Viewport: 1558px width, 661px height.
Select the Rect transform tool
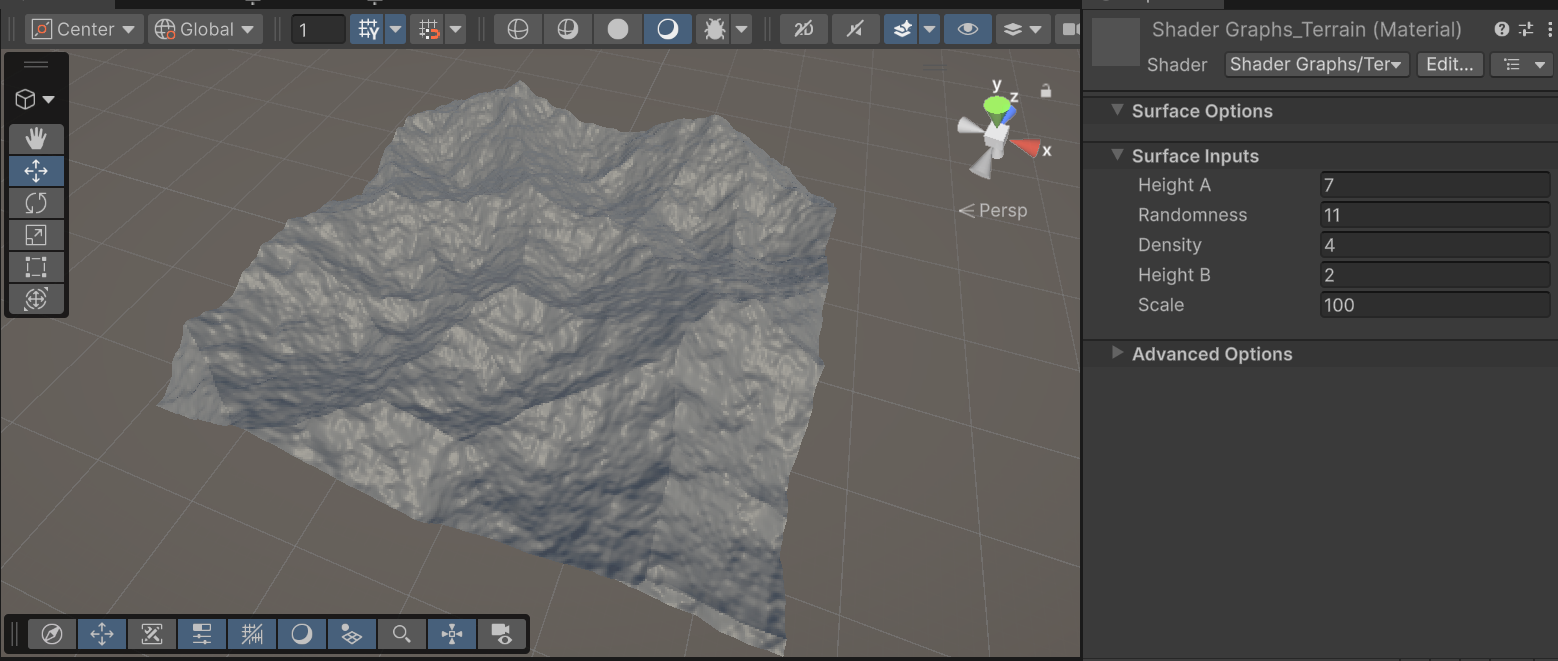pyautogui.click(x=36, y=267)
